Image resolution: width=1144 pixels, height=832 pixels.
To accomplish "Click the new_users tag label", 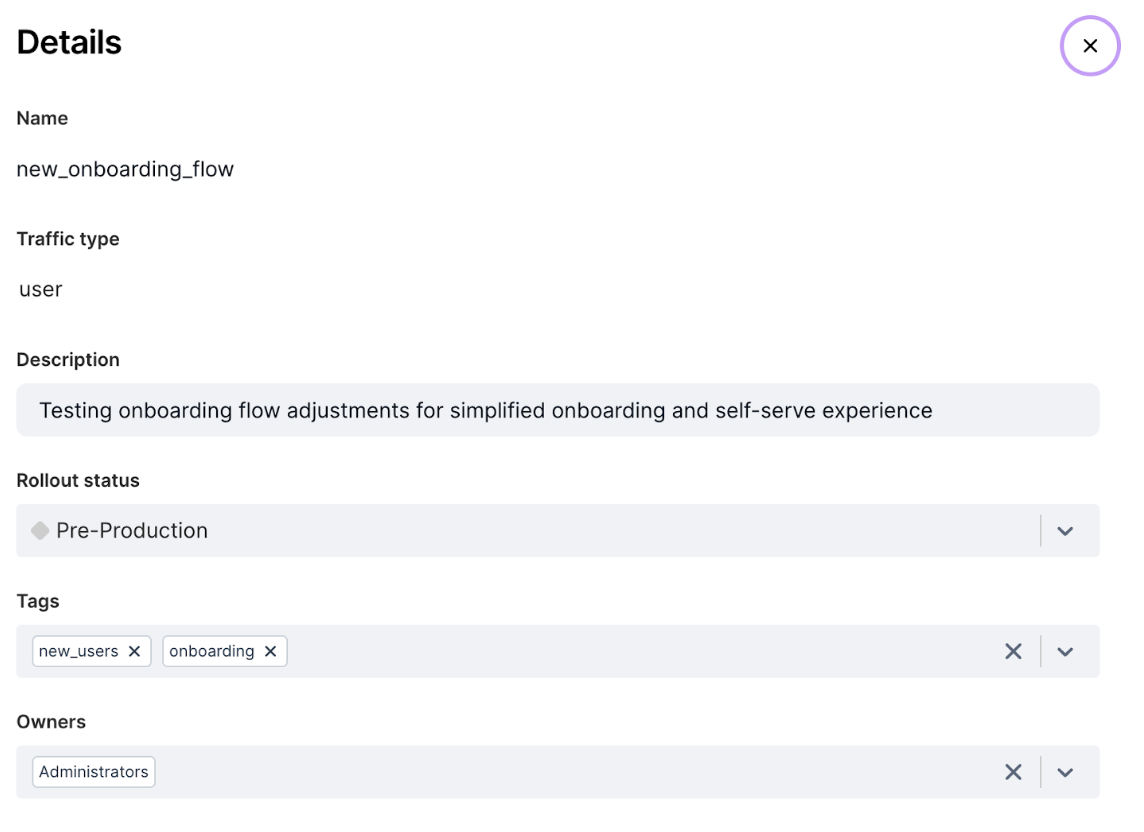I will pos(78,651).
